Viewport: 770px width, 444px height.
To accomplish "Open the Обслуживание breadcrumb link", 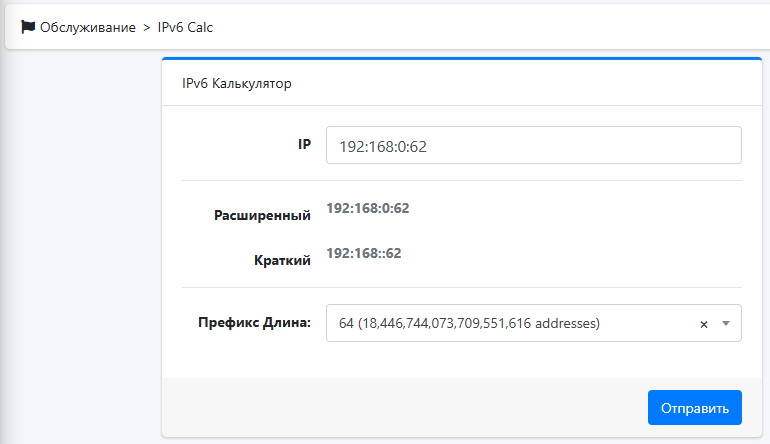I will [x=87, y=27].
